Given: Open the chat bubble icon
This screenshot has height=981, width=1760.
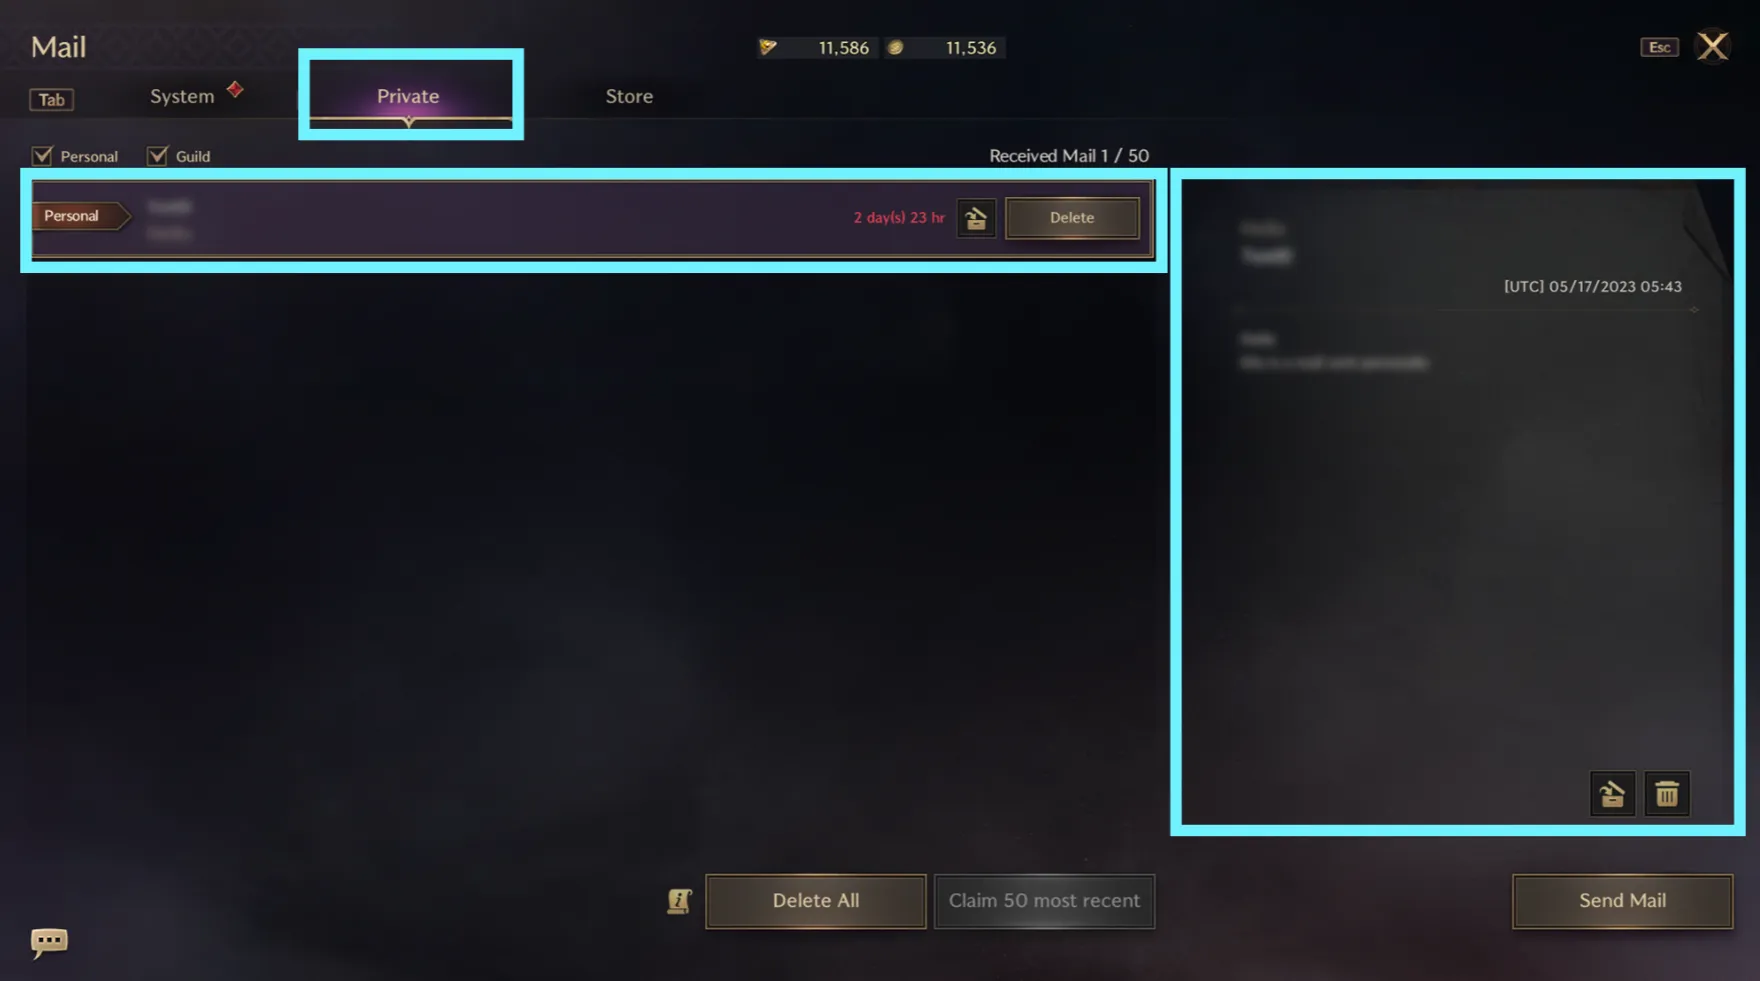Looking at the screenshot, I should tap(49, 942).
